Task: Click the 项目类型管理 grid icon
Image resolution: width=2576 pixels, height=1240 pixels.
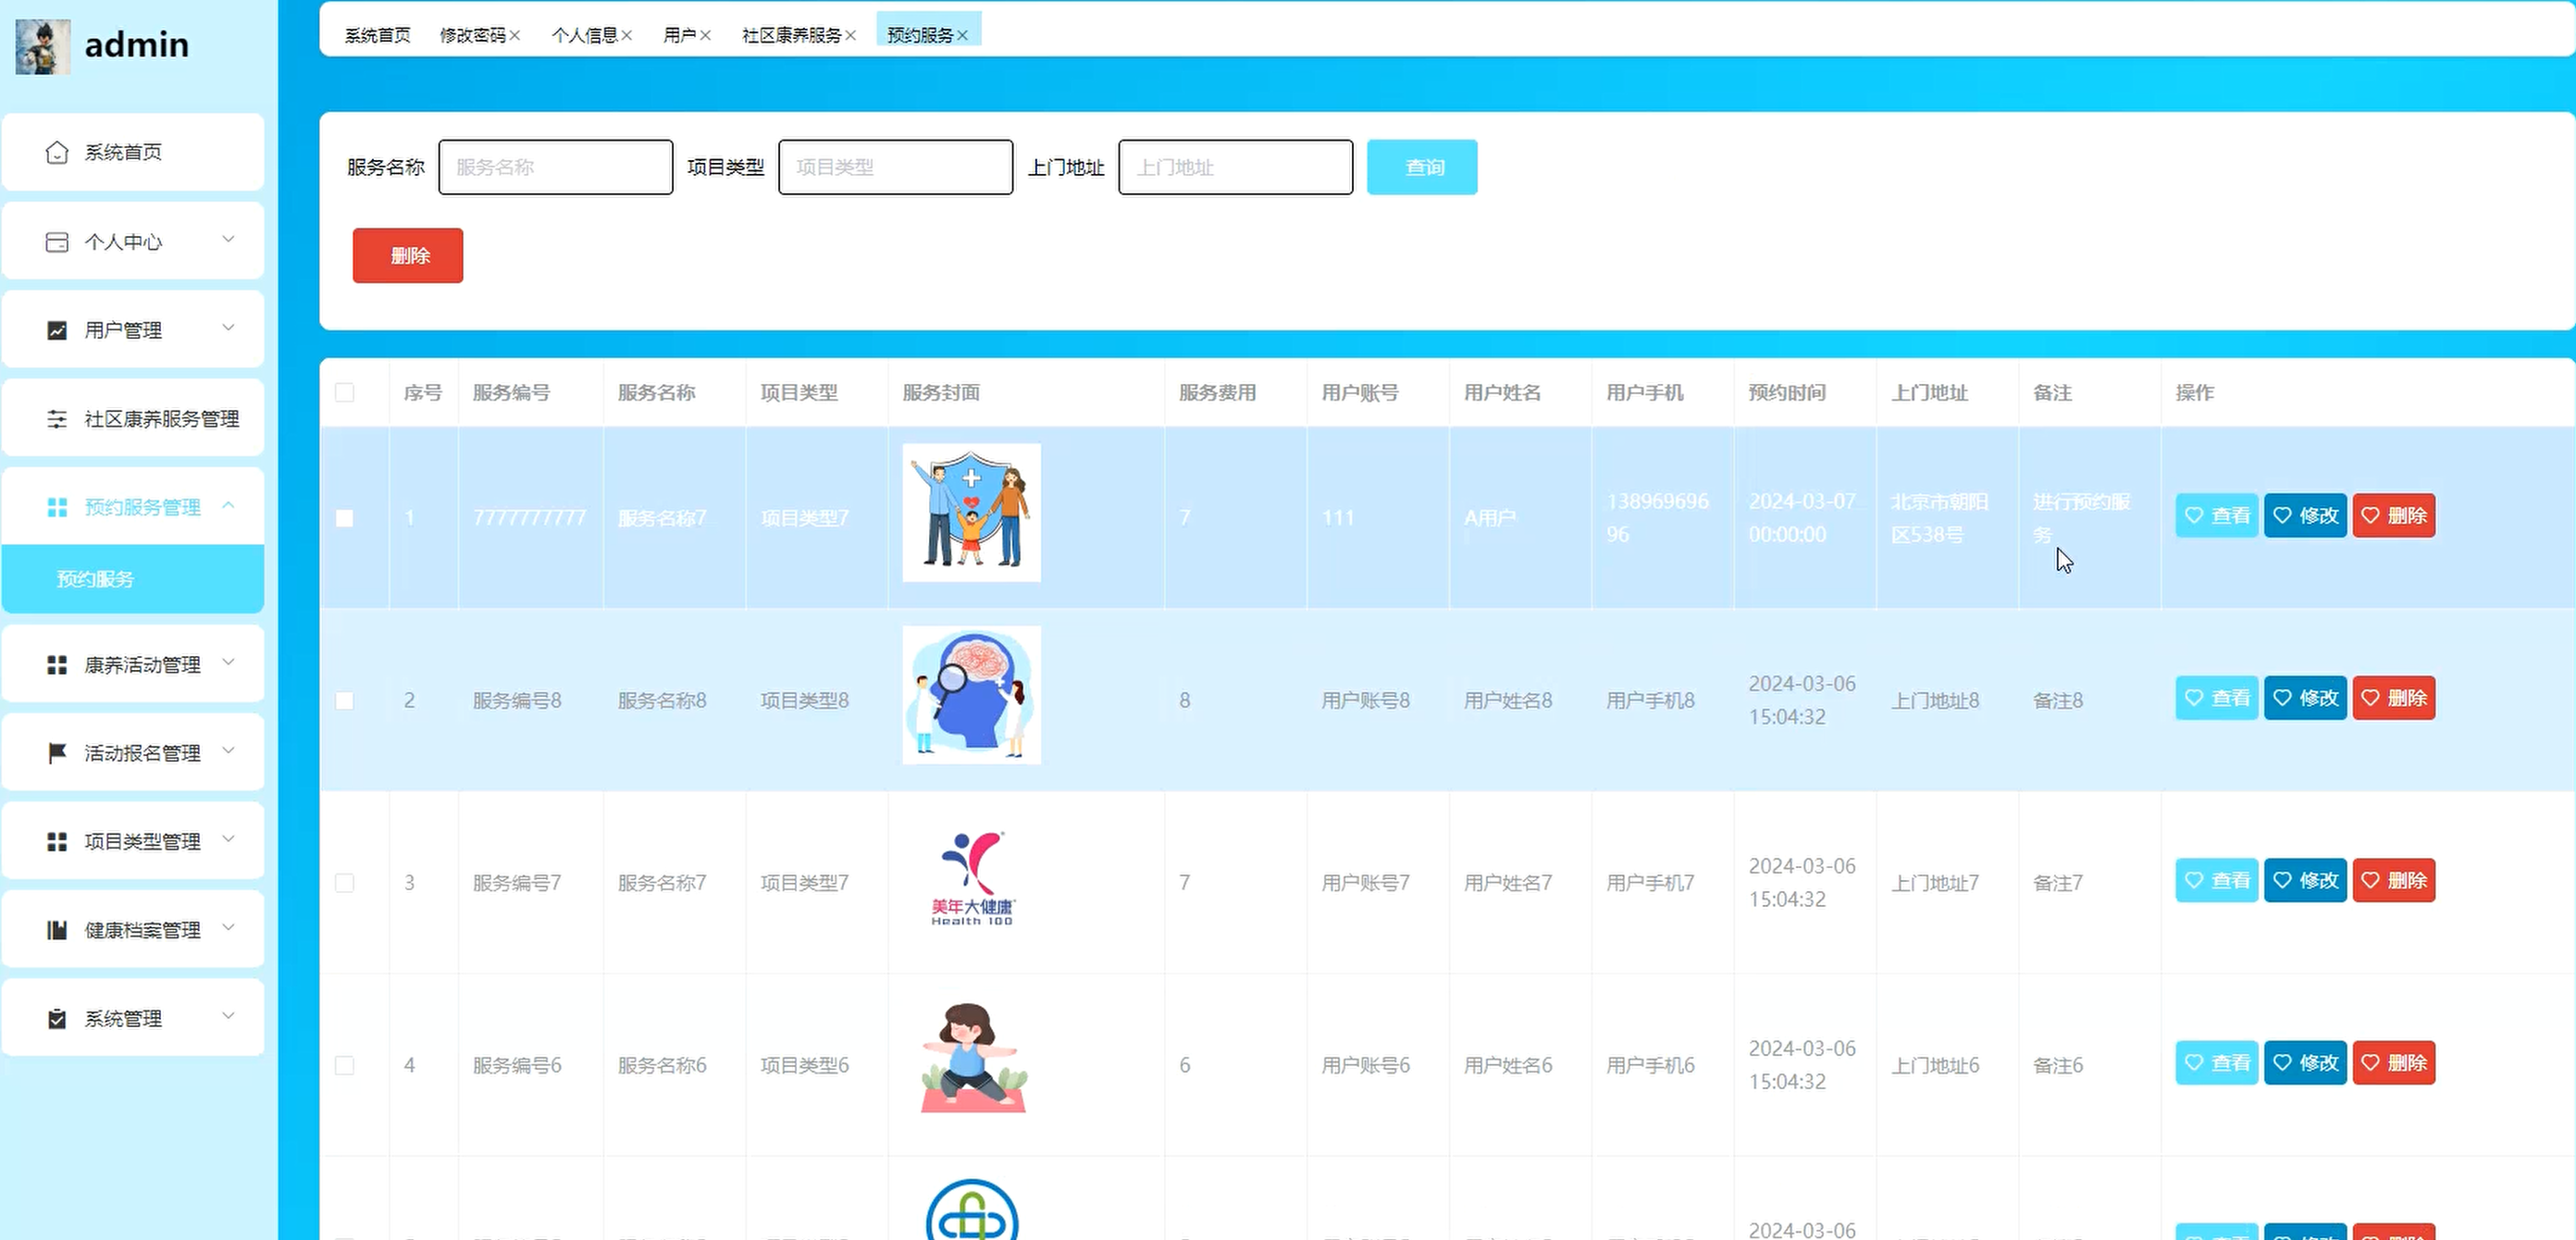Action: [x=57, y=842]
